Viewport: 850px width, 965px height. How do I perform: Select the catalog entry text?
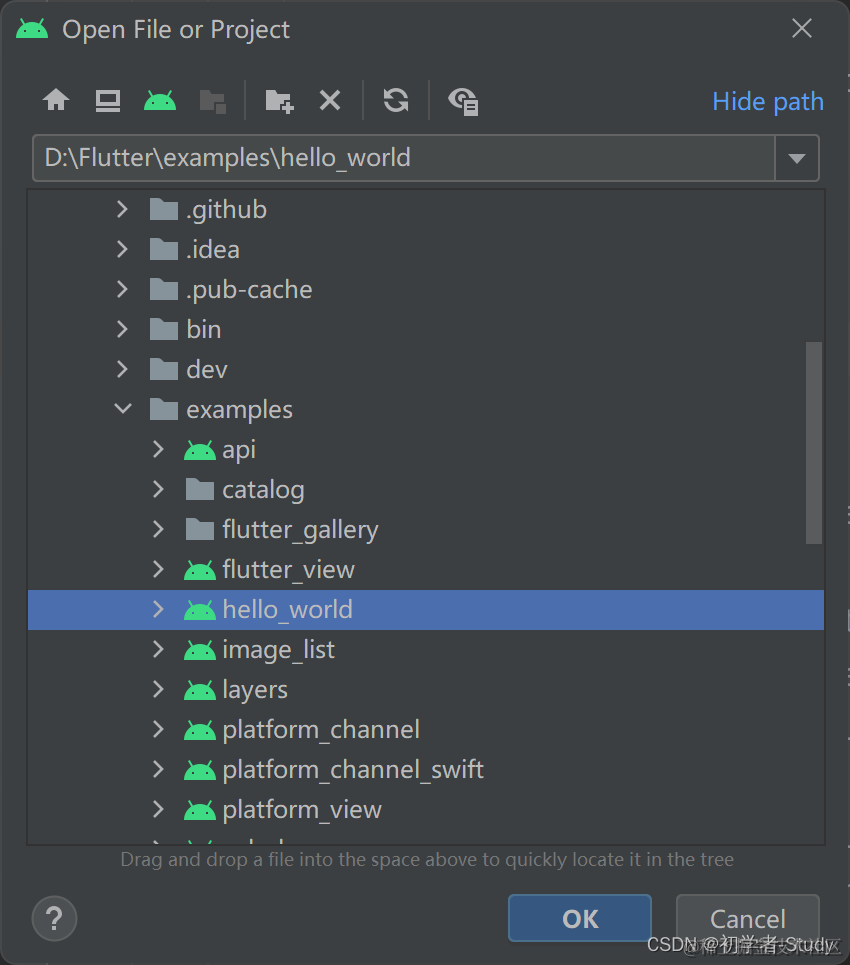(x=263, y=491)
